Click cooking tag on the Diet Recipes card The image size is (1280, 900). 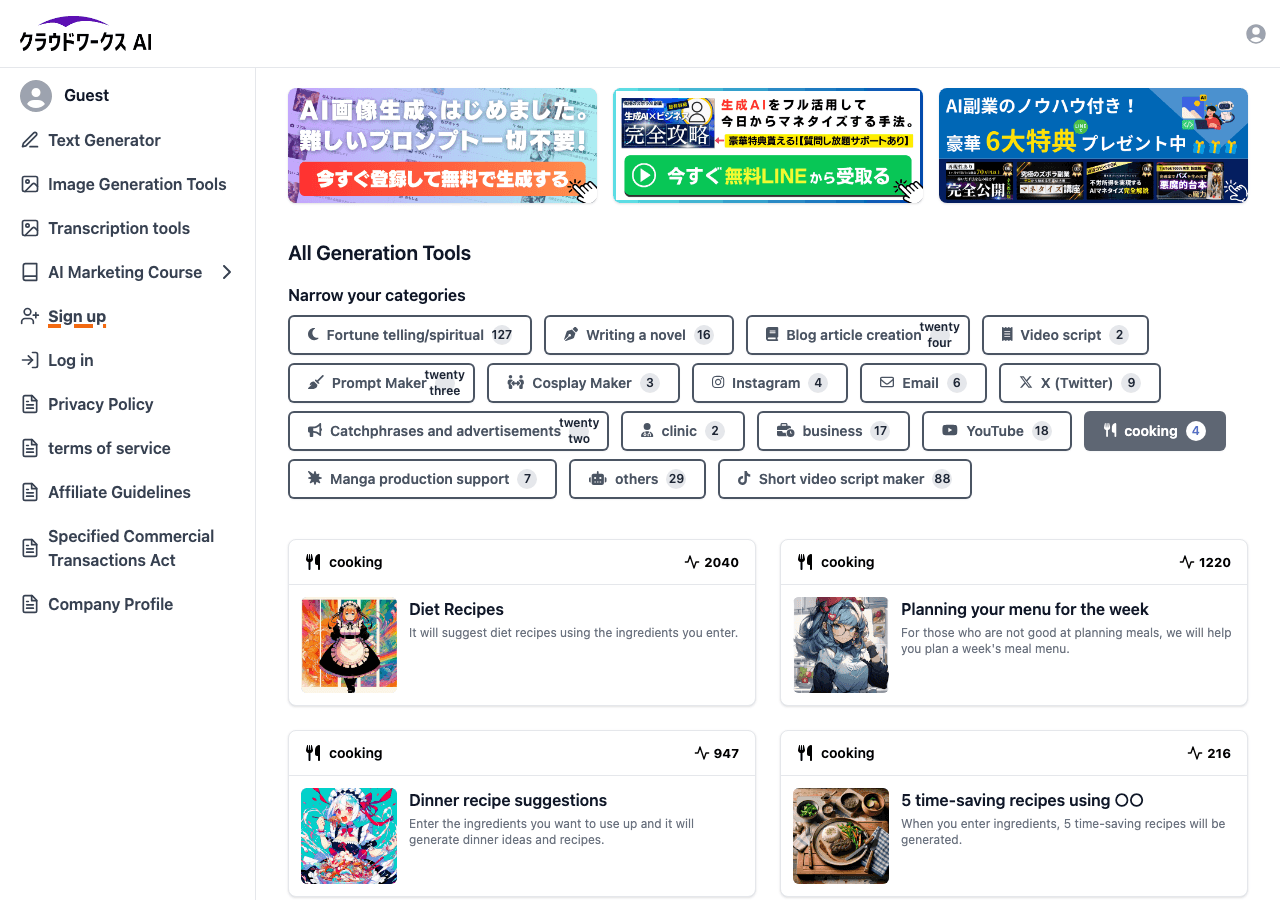pyautogui.click(x=344, y=562)
